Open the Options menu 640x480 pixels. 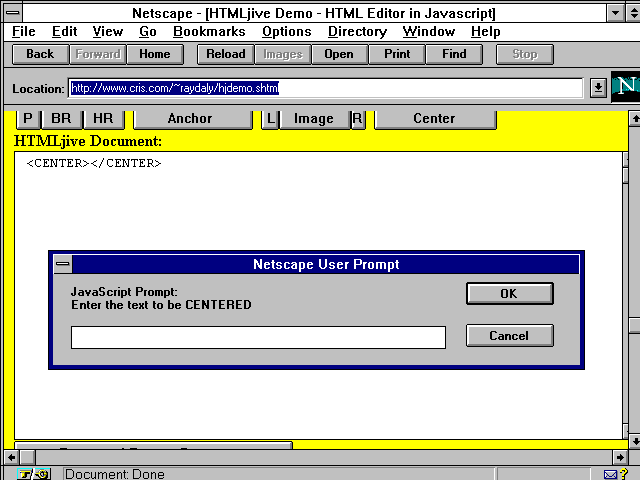(x=287, y=32)
